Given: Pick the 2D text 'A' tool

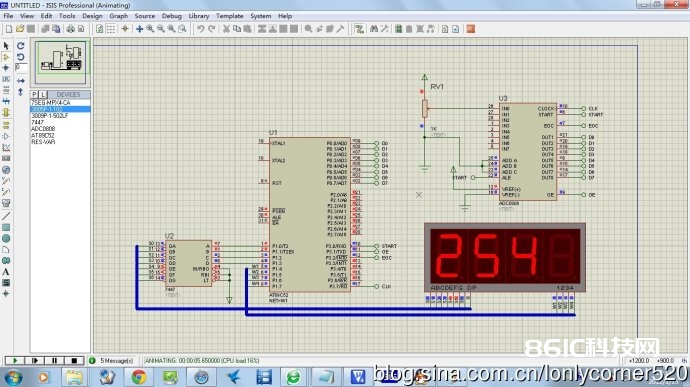Looking at the screenshot, I should (6, 272).
